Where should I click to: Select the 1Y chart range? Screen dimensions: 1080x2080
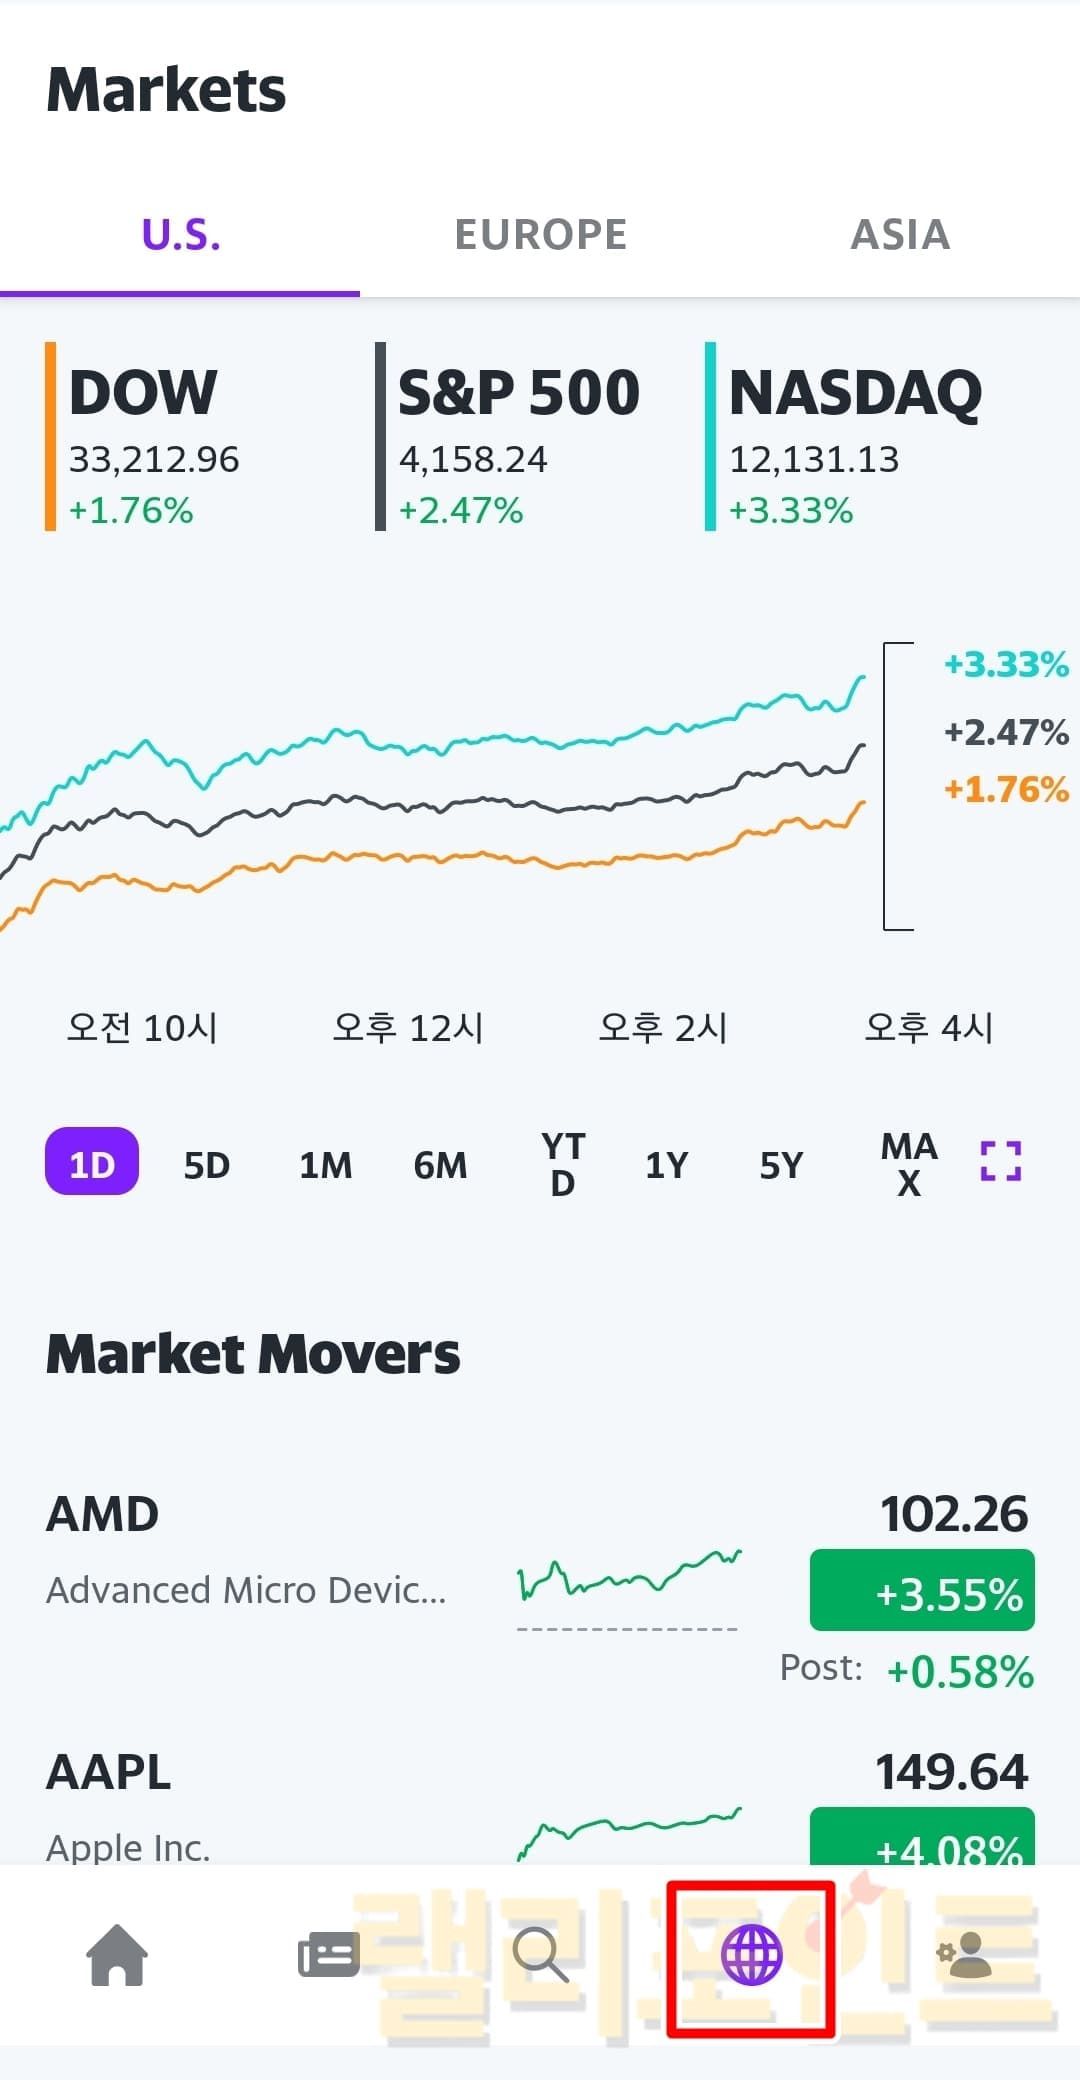[x=666, y=1165]
